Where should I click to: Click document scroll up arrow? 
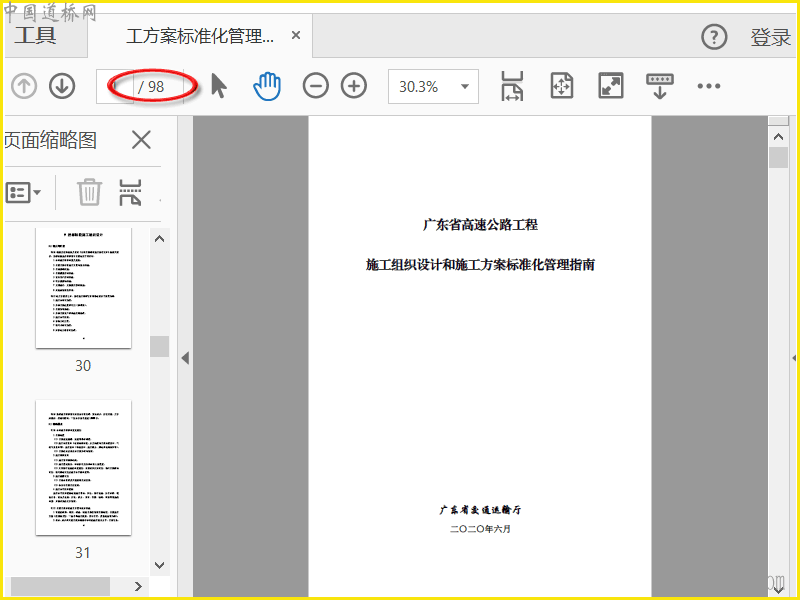pos(778,137)
